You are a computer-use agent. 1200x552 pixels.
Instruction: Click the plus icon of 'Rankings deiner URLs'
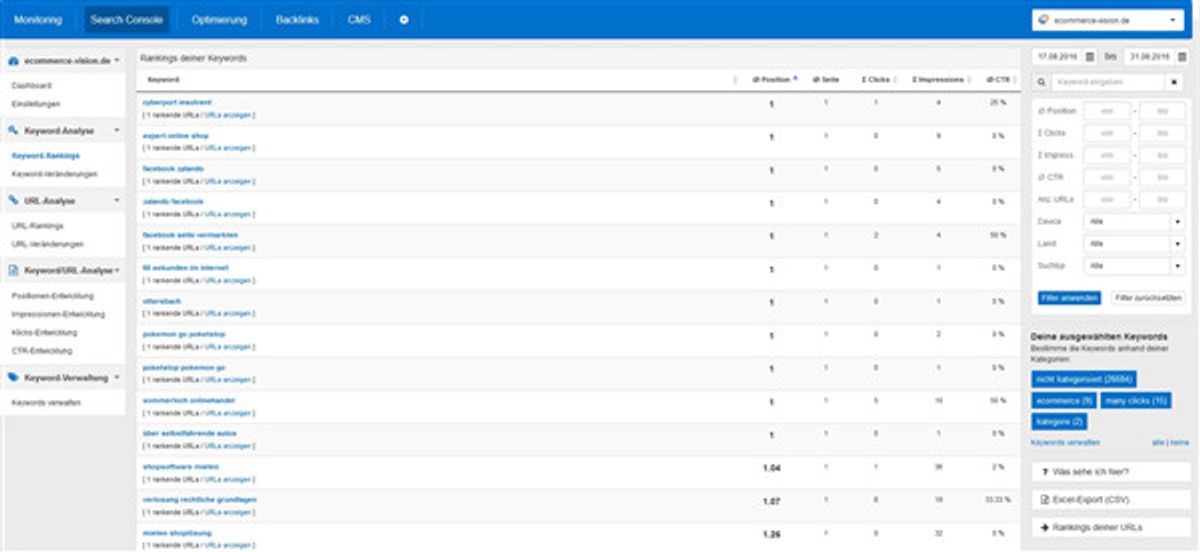(1045, 526)
